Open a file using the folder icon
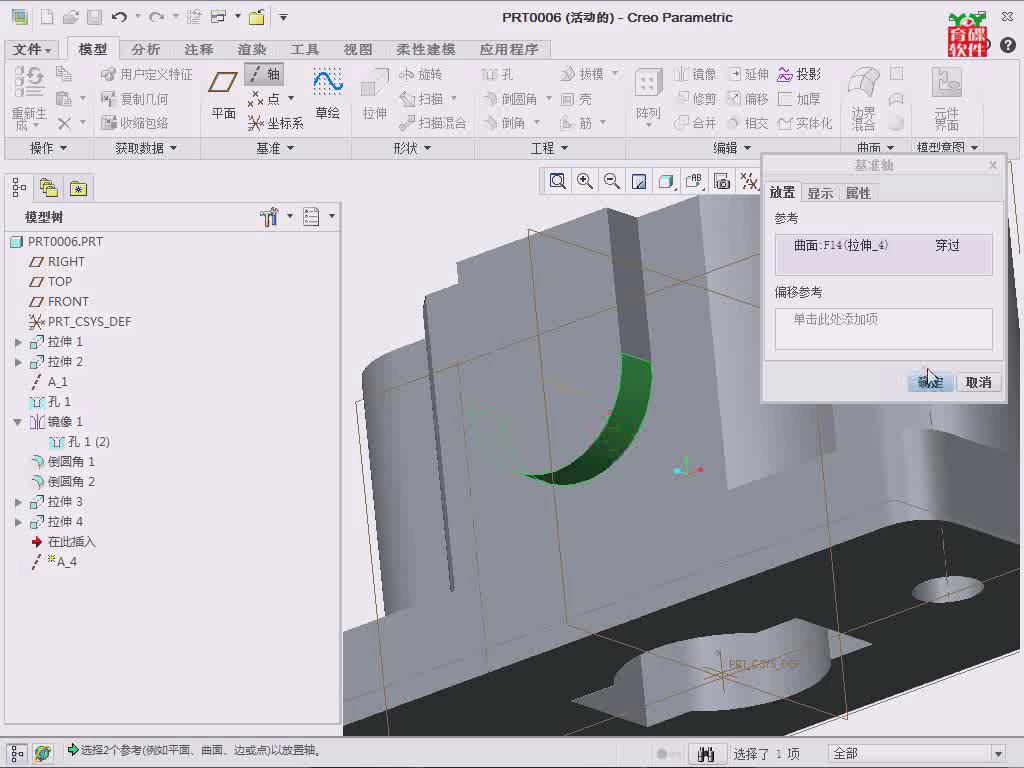Screen dimensions: 1024x768 coord(71,17)
